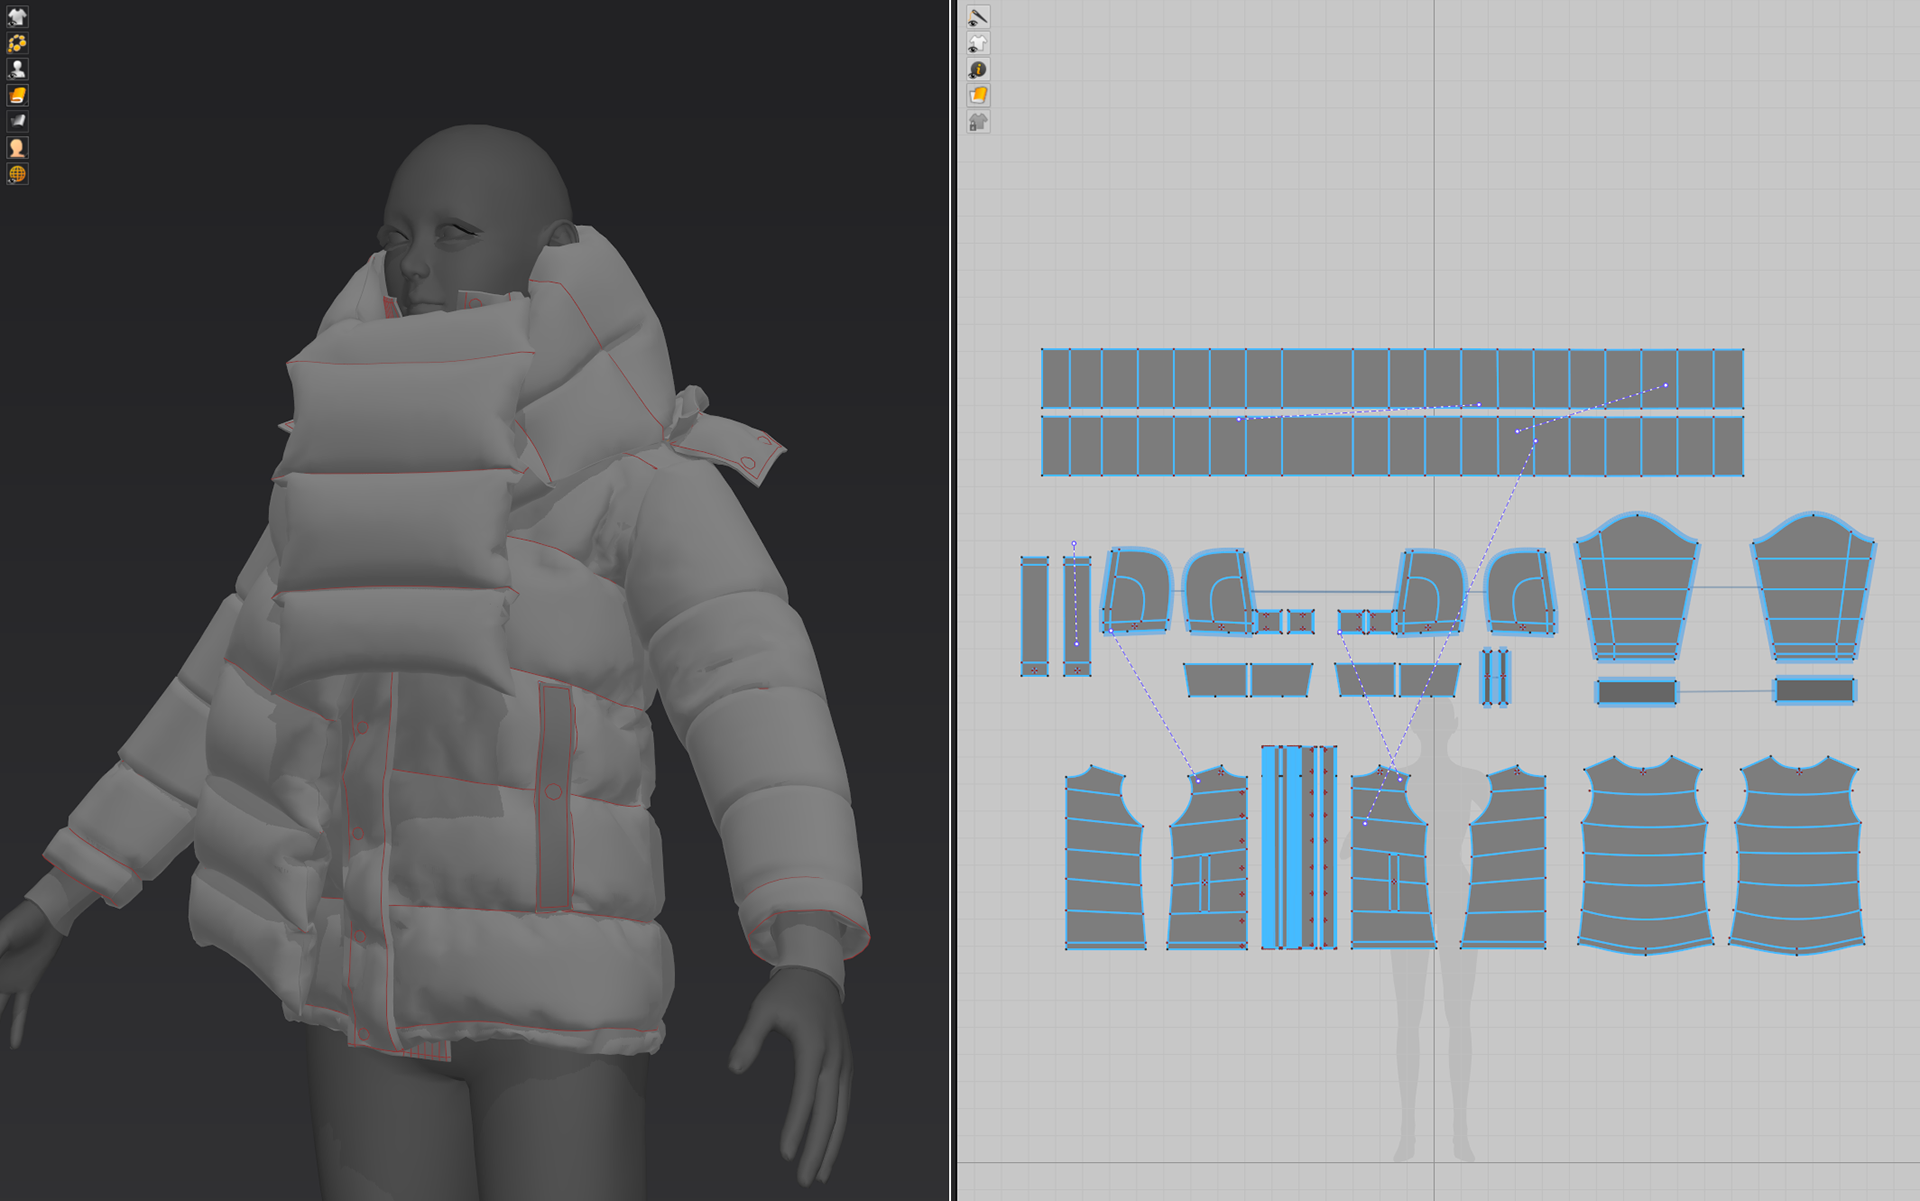Open the avatar skin render style icon

[x=17, y=147]
